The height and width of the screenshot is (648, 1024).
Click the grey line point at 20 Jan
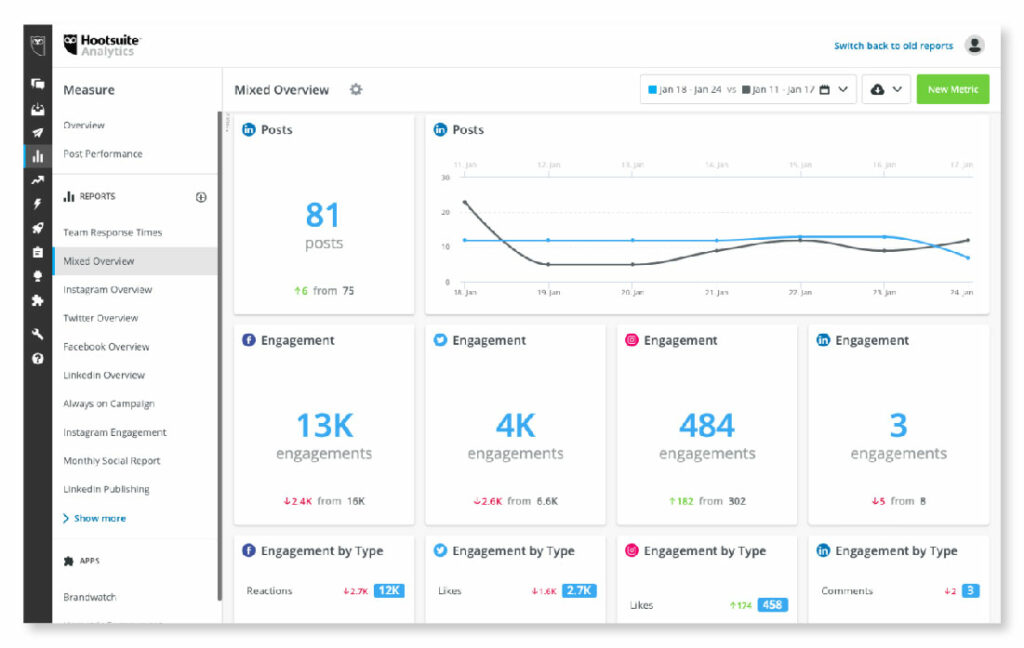632,265
